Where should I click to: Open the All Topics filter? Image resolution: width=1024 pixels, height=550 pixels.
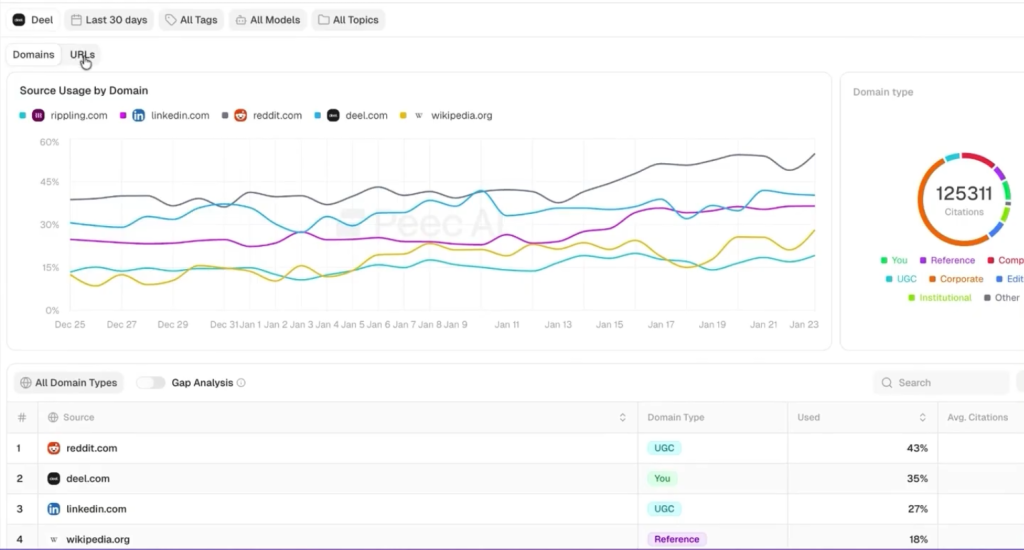point(348,20)
